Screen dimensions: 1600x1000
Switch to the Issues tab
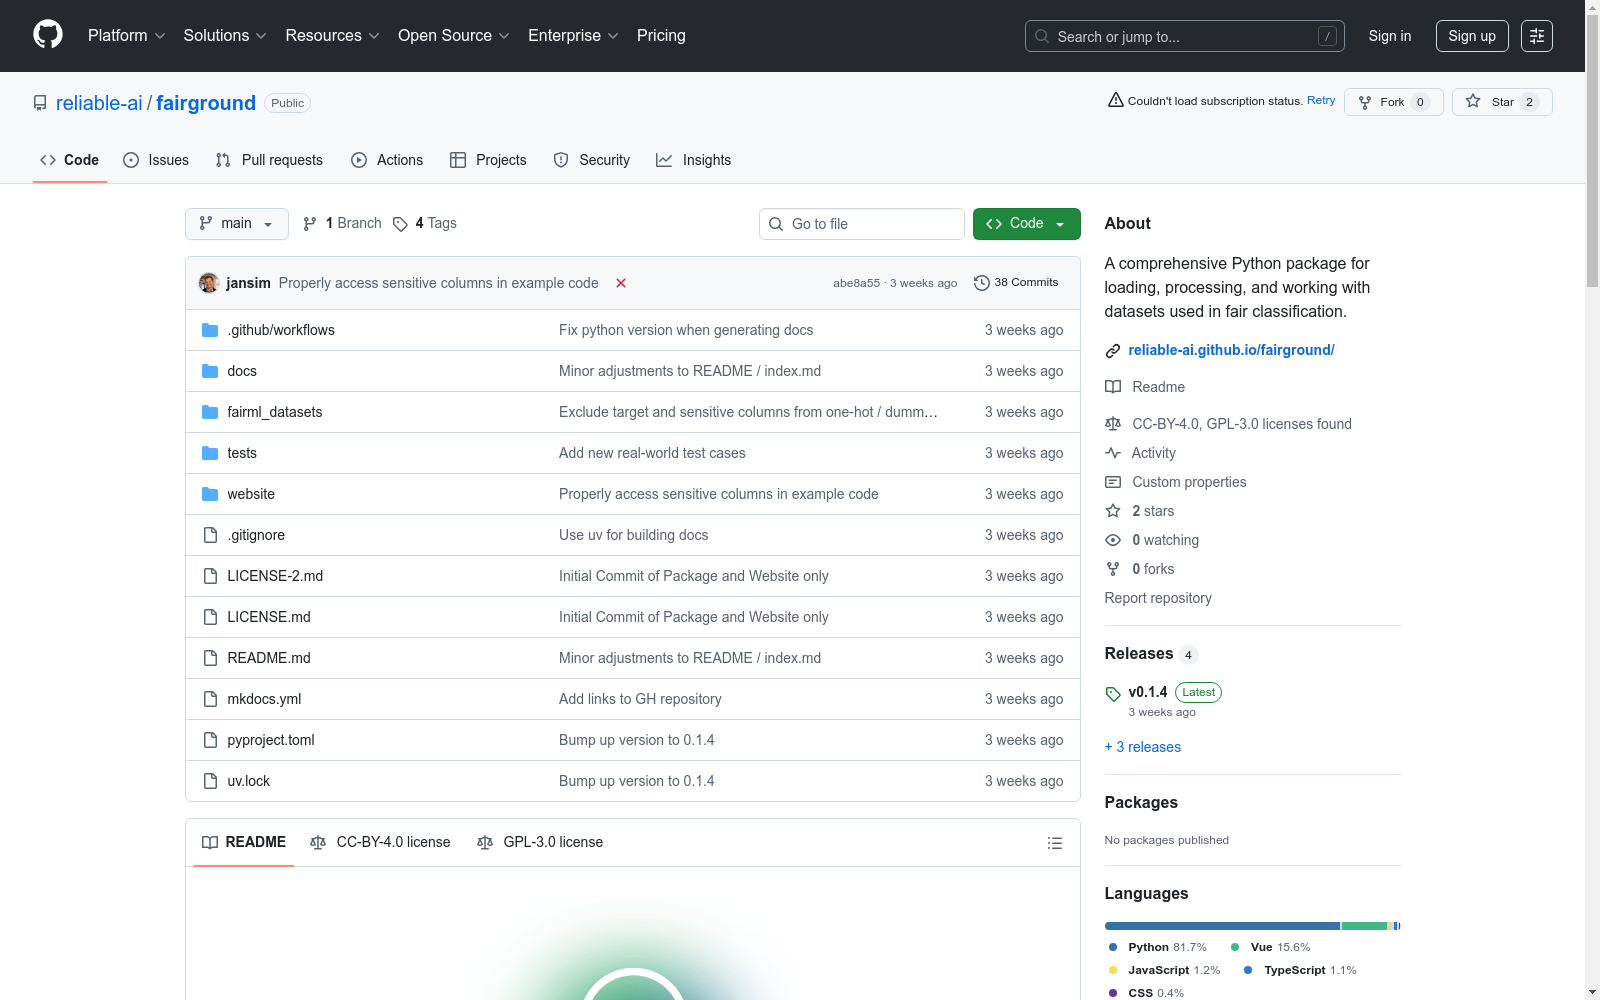pyautogui.click(x=156, y=160)
